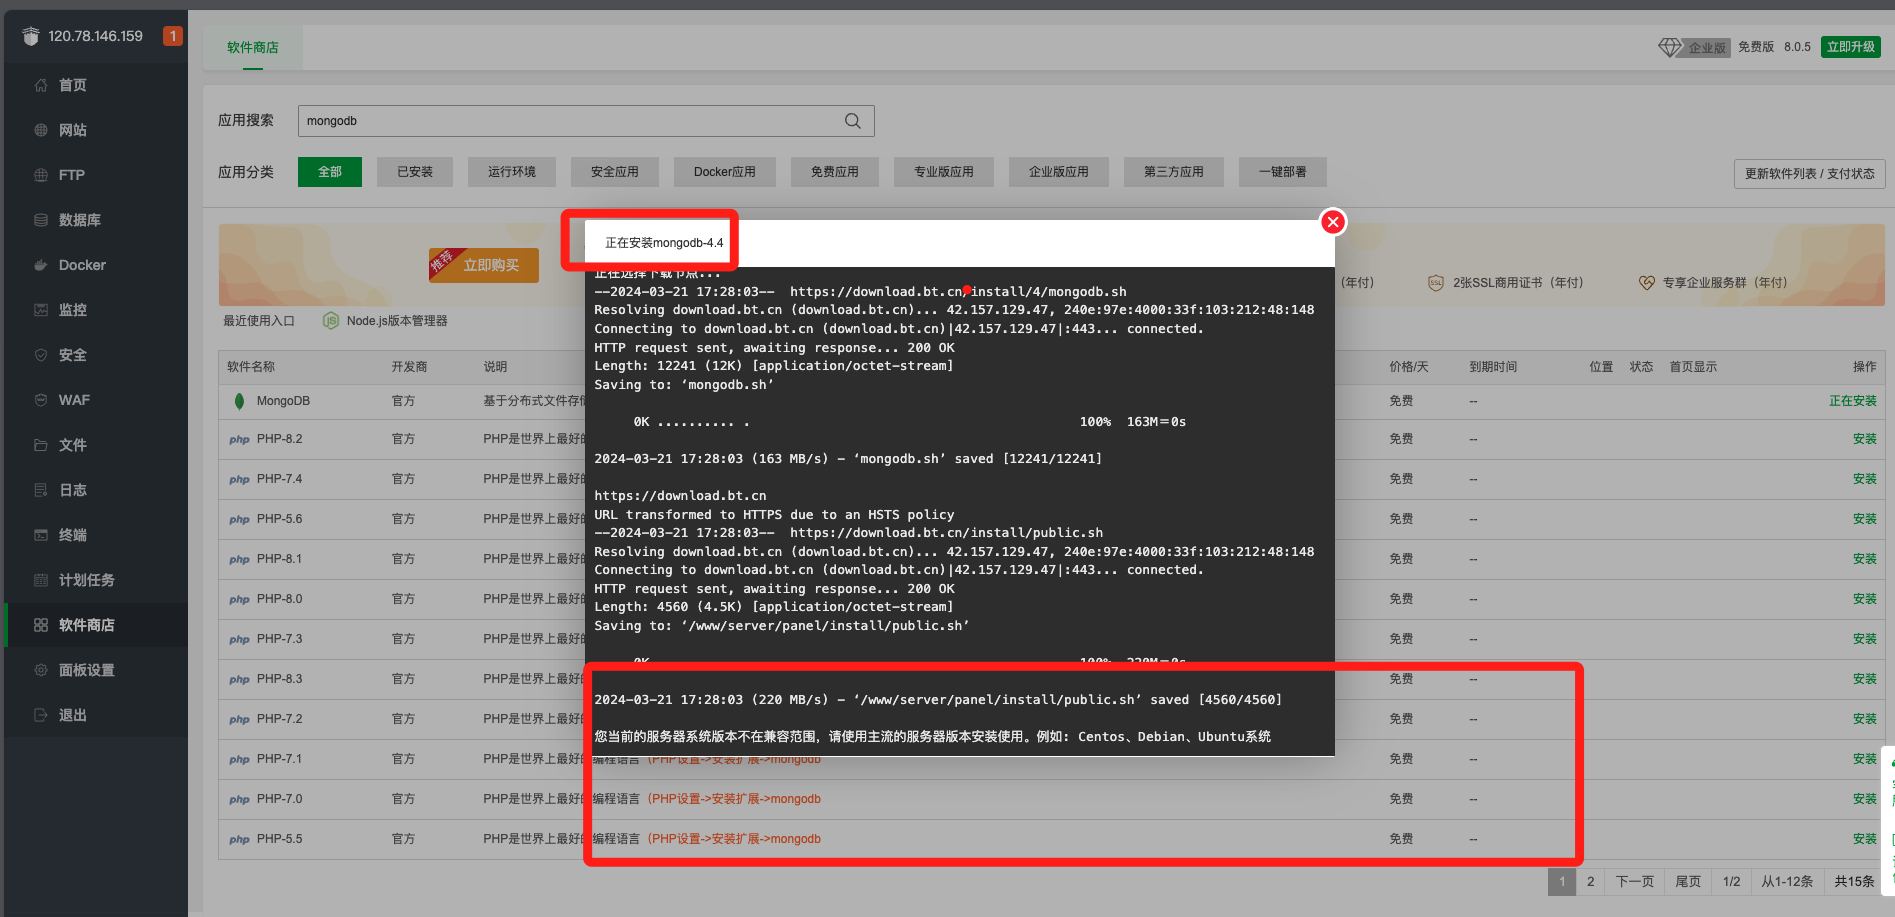
Task: Click 安装 link for PHP-5.5
Action: 1864,839
